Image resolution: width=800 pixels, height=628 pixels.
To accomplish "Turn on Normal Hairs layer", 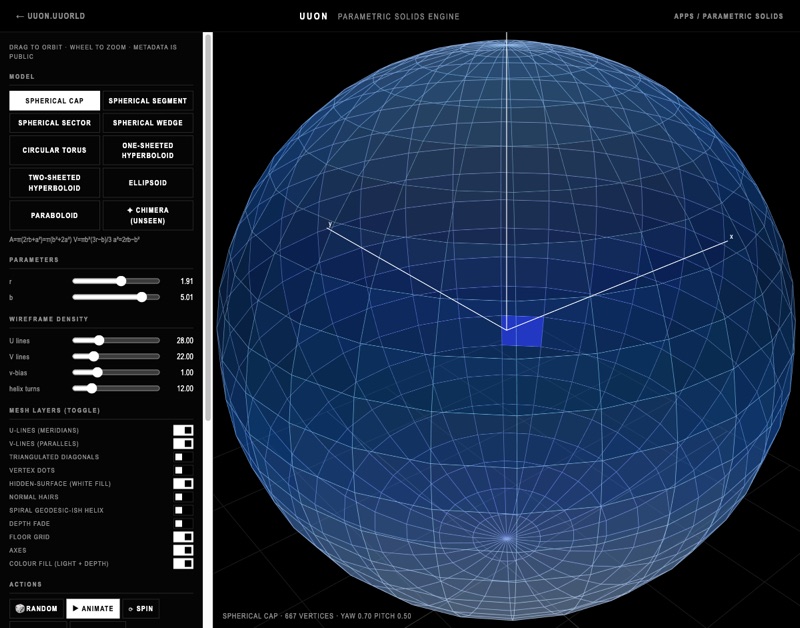I will point(183,497).
